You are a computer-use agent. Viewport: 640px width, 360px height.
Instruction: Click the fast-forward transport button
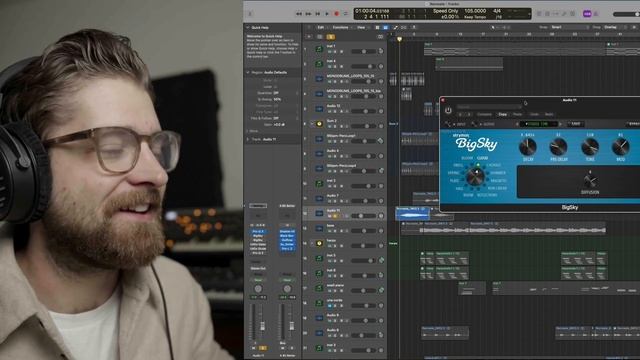308,14
